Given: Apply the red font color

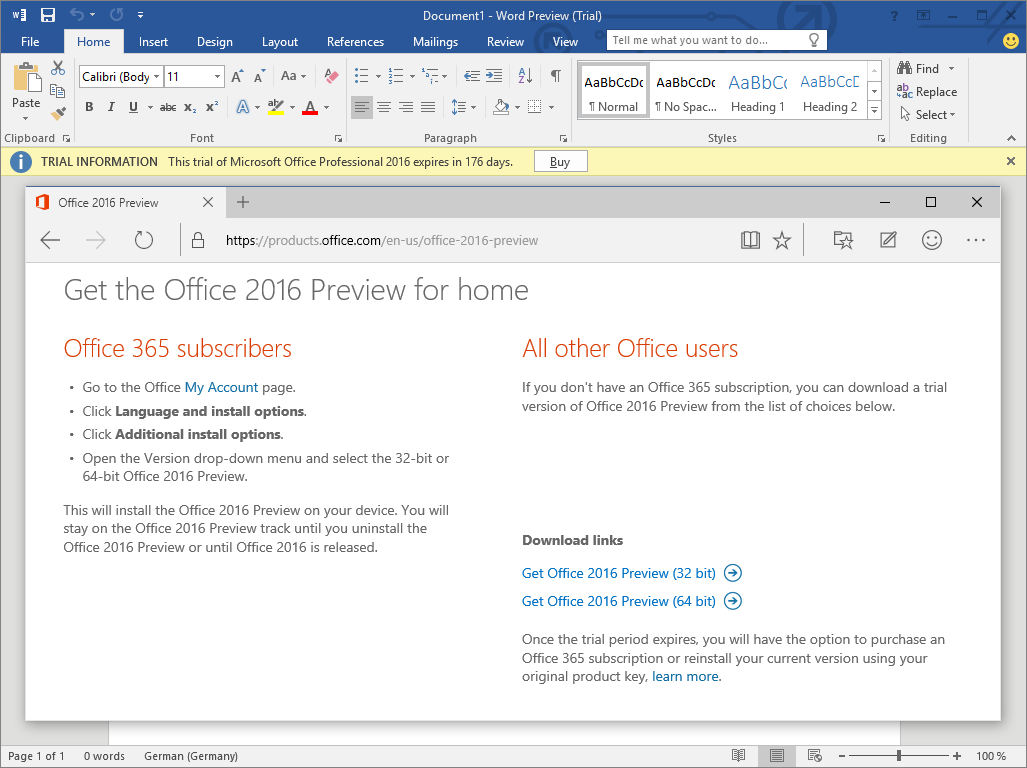Looking at the screenshot, I should [x=310, y=107].
